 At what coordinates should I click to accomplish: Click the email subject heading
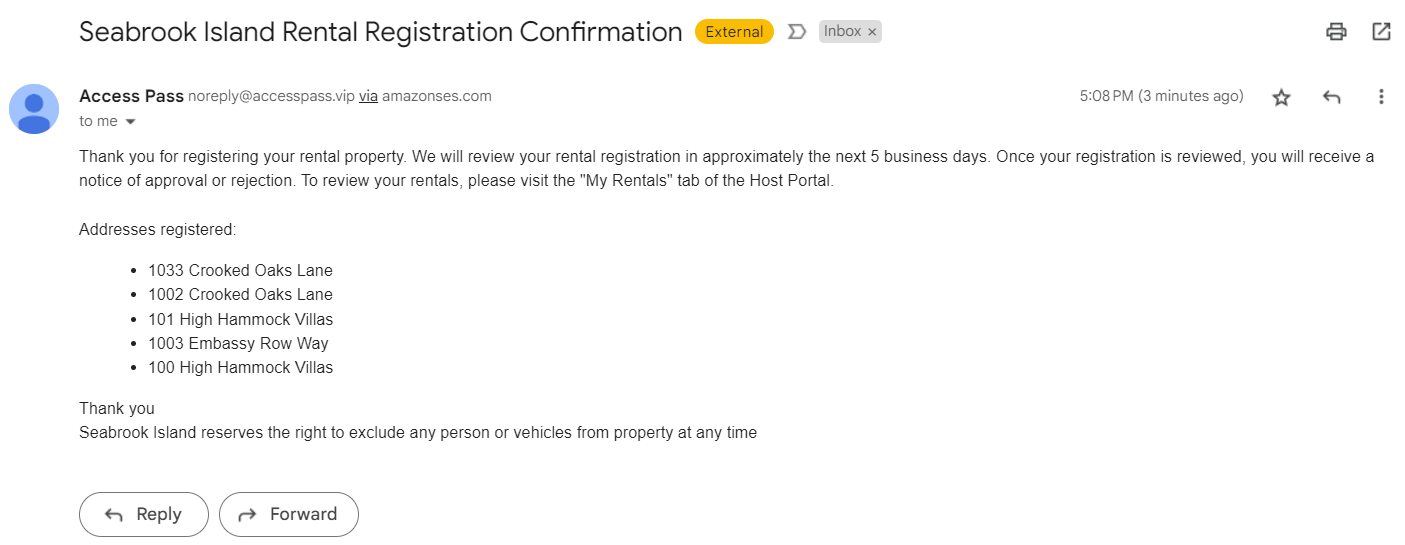coord(381,32)
